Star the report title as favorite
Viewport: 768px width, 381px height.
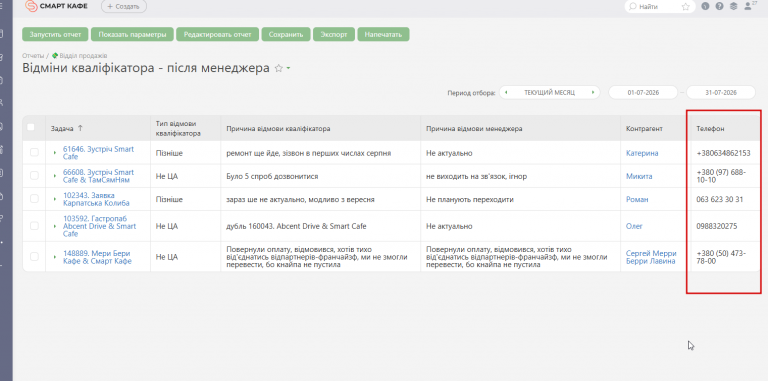(x=279, y=69)
